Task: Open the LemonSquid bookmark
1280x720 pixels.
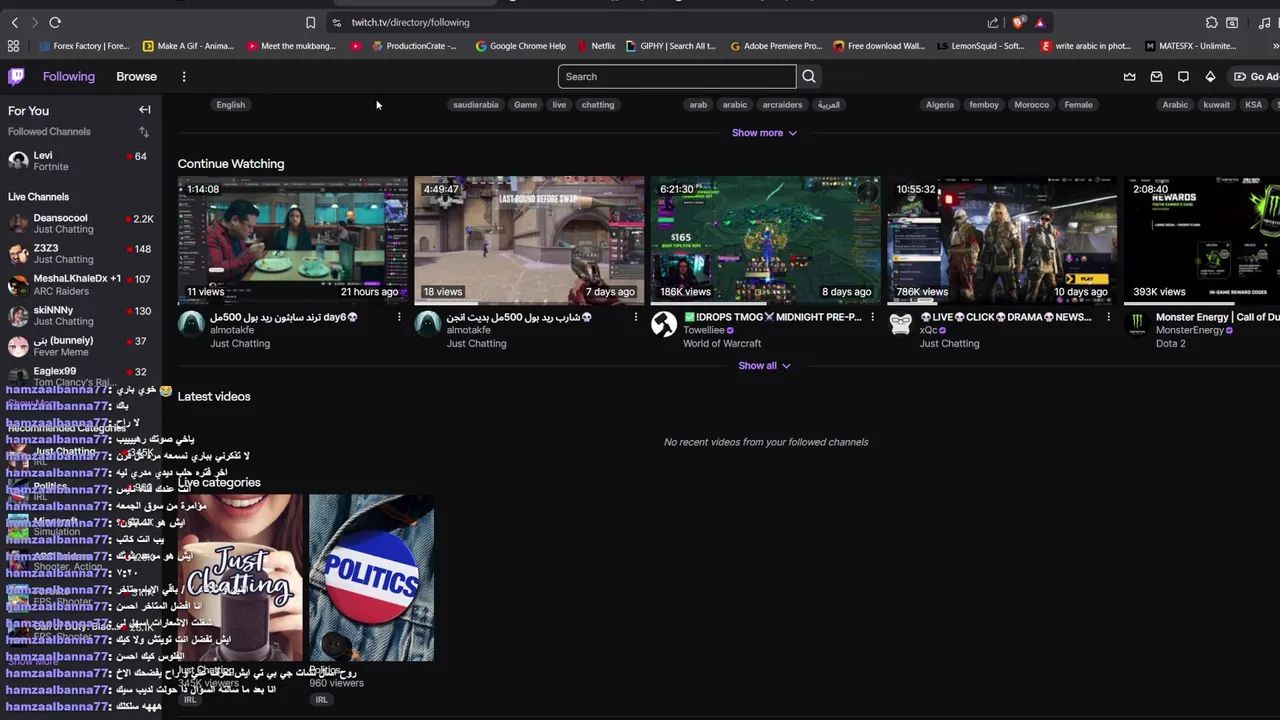Action: [981, 46]
